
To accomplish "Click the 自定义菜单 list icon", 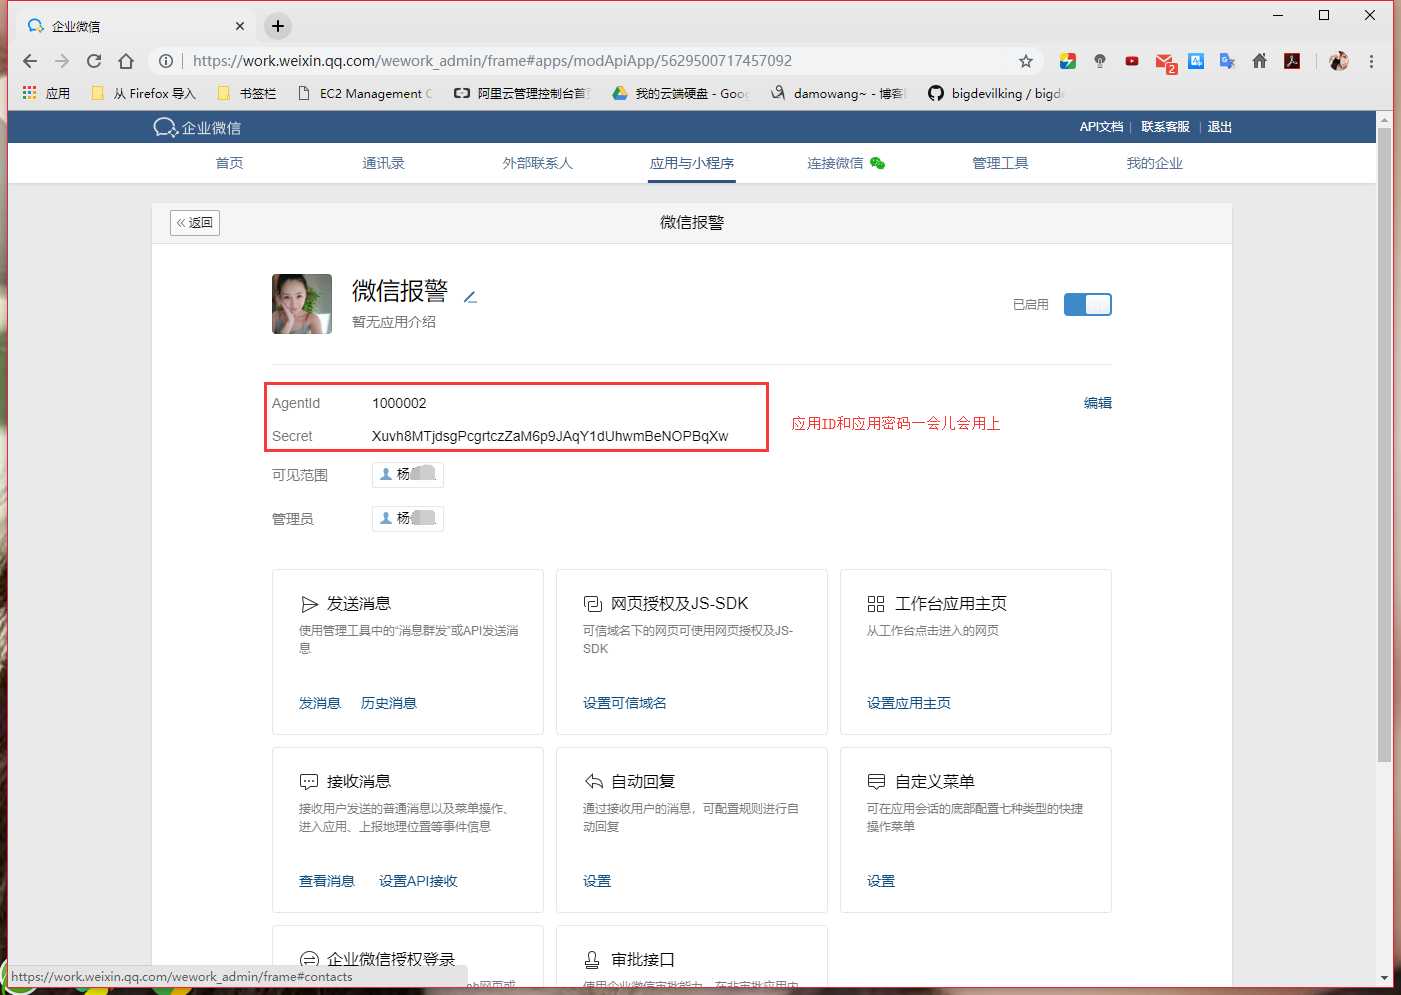I will tap(876, 782).
